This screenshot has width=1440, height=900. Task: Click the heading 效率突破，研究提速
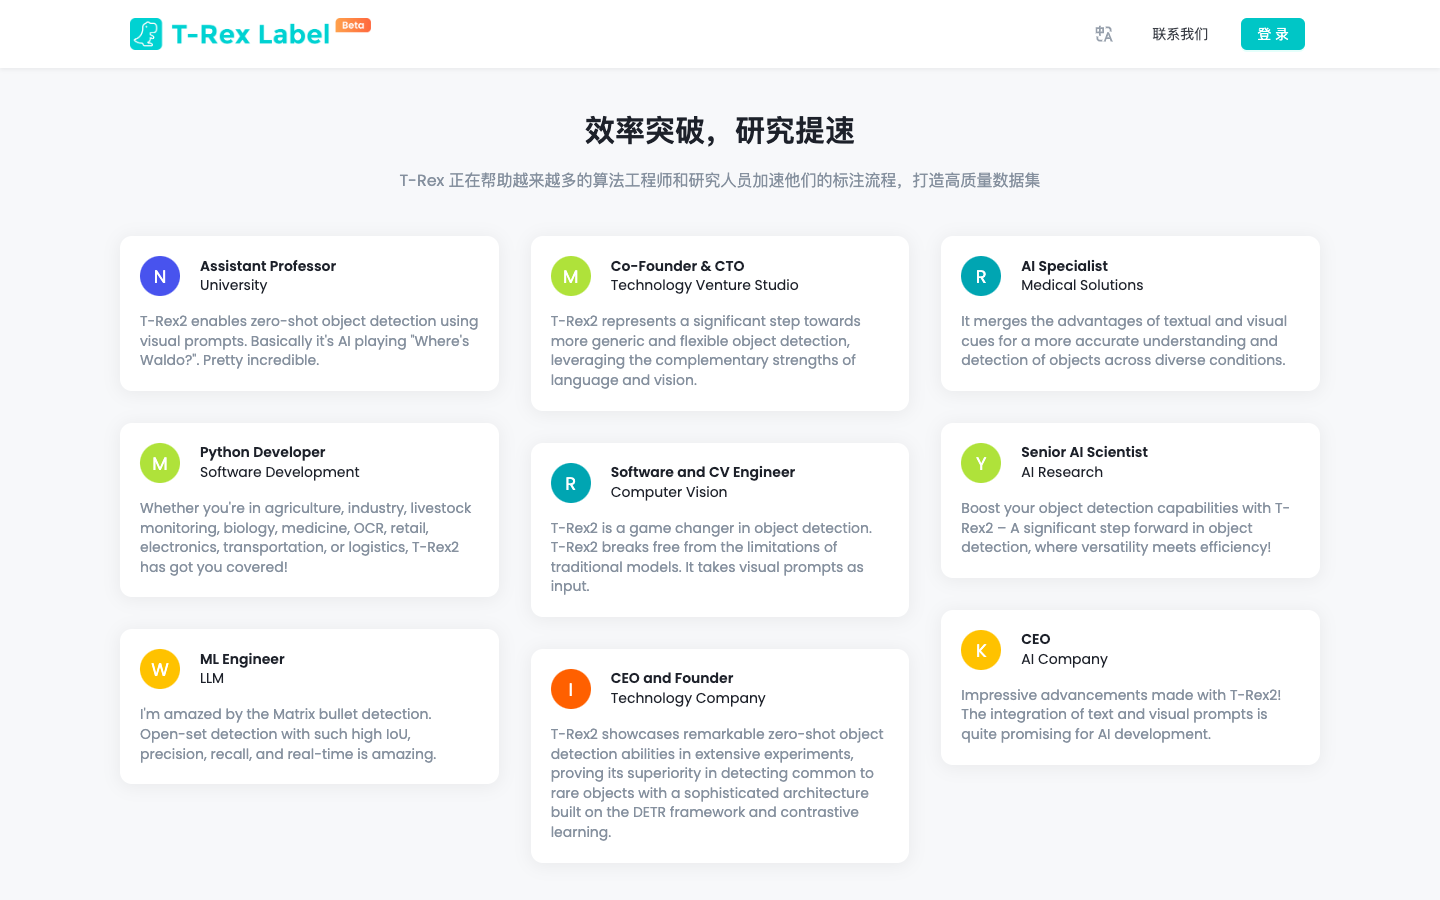tap(720, 131)
